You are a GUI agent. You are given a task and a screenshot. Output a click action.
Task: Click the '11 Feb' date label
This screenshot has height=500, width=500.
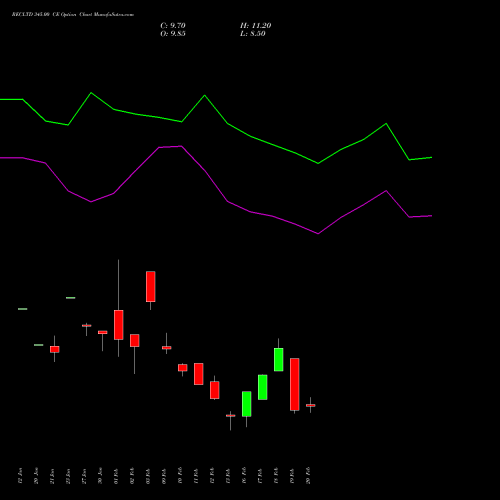(x=196, y=476)
